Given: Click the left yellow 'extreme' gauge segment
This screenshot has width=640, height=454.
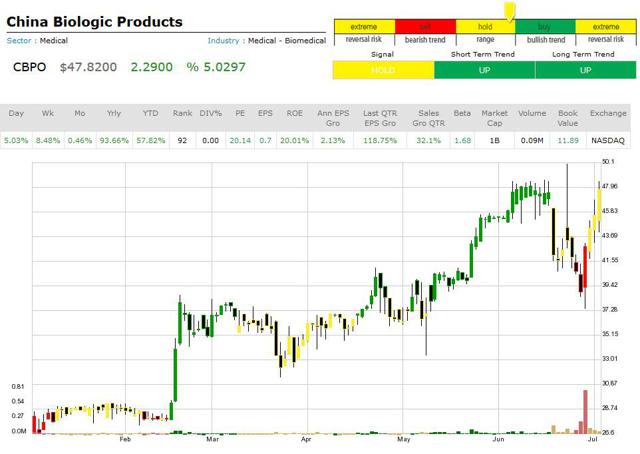Looking at the screenshot, I should [x=364, y=27].
